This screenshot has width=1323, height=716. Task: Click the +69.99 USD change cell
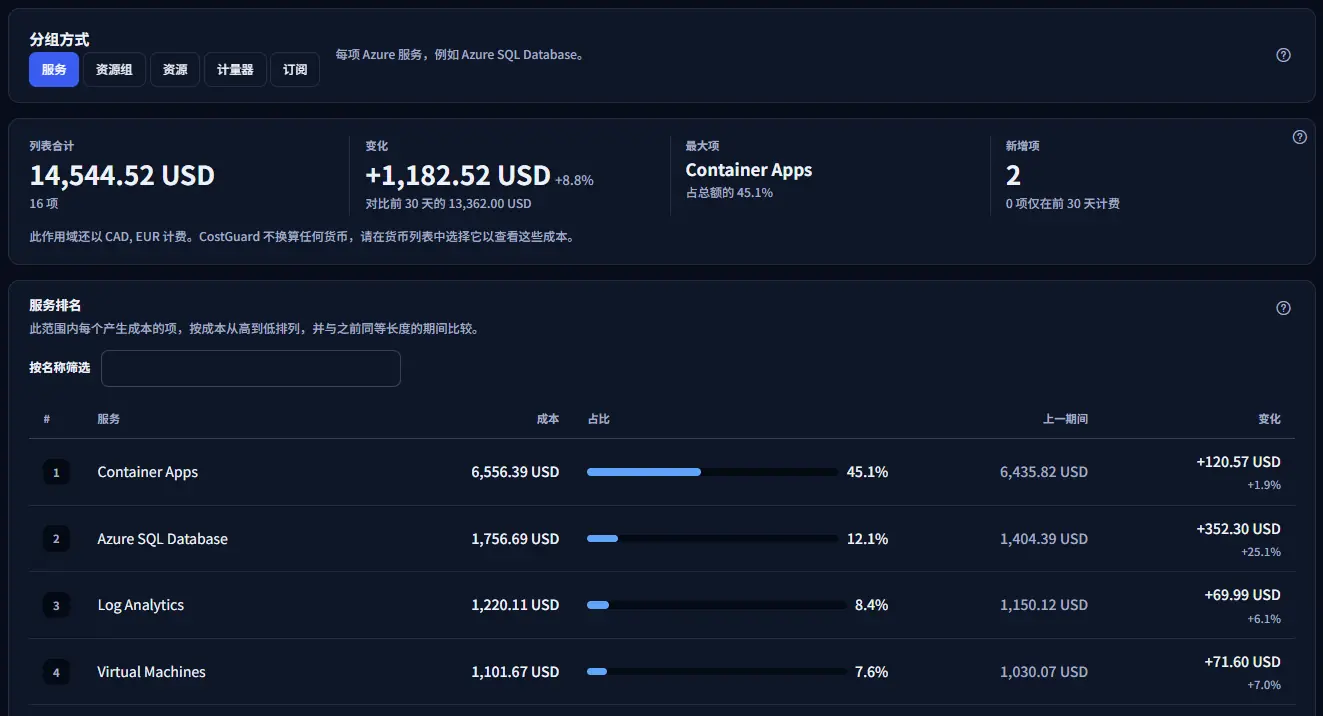[x=1242, y=595]
